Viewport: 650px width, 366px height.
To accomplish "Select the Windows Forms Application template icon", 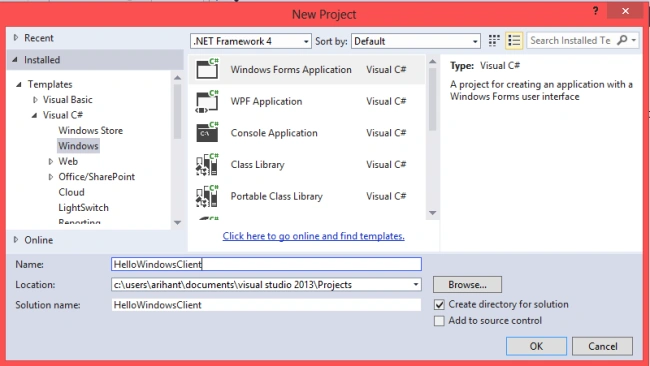I will tap(207, 69).
